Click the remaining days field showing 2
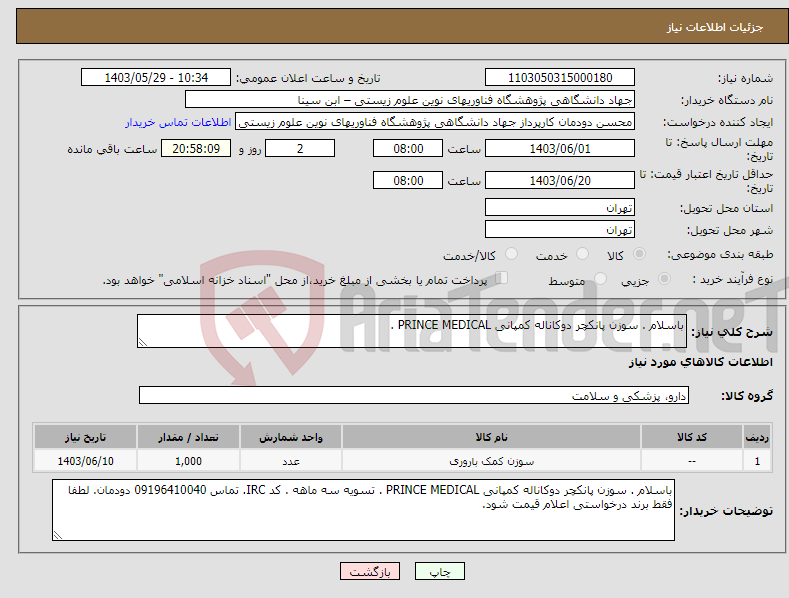 pyautogui.click(x=300, y=148)
